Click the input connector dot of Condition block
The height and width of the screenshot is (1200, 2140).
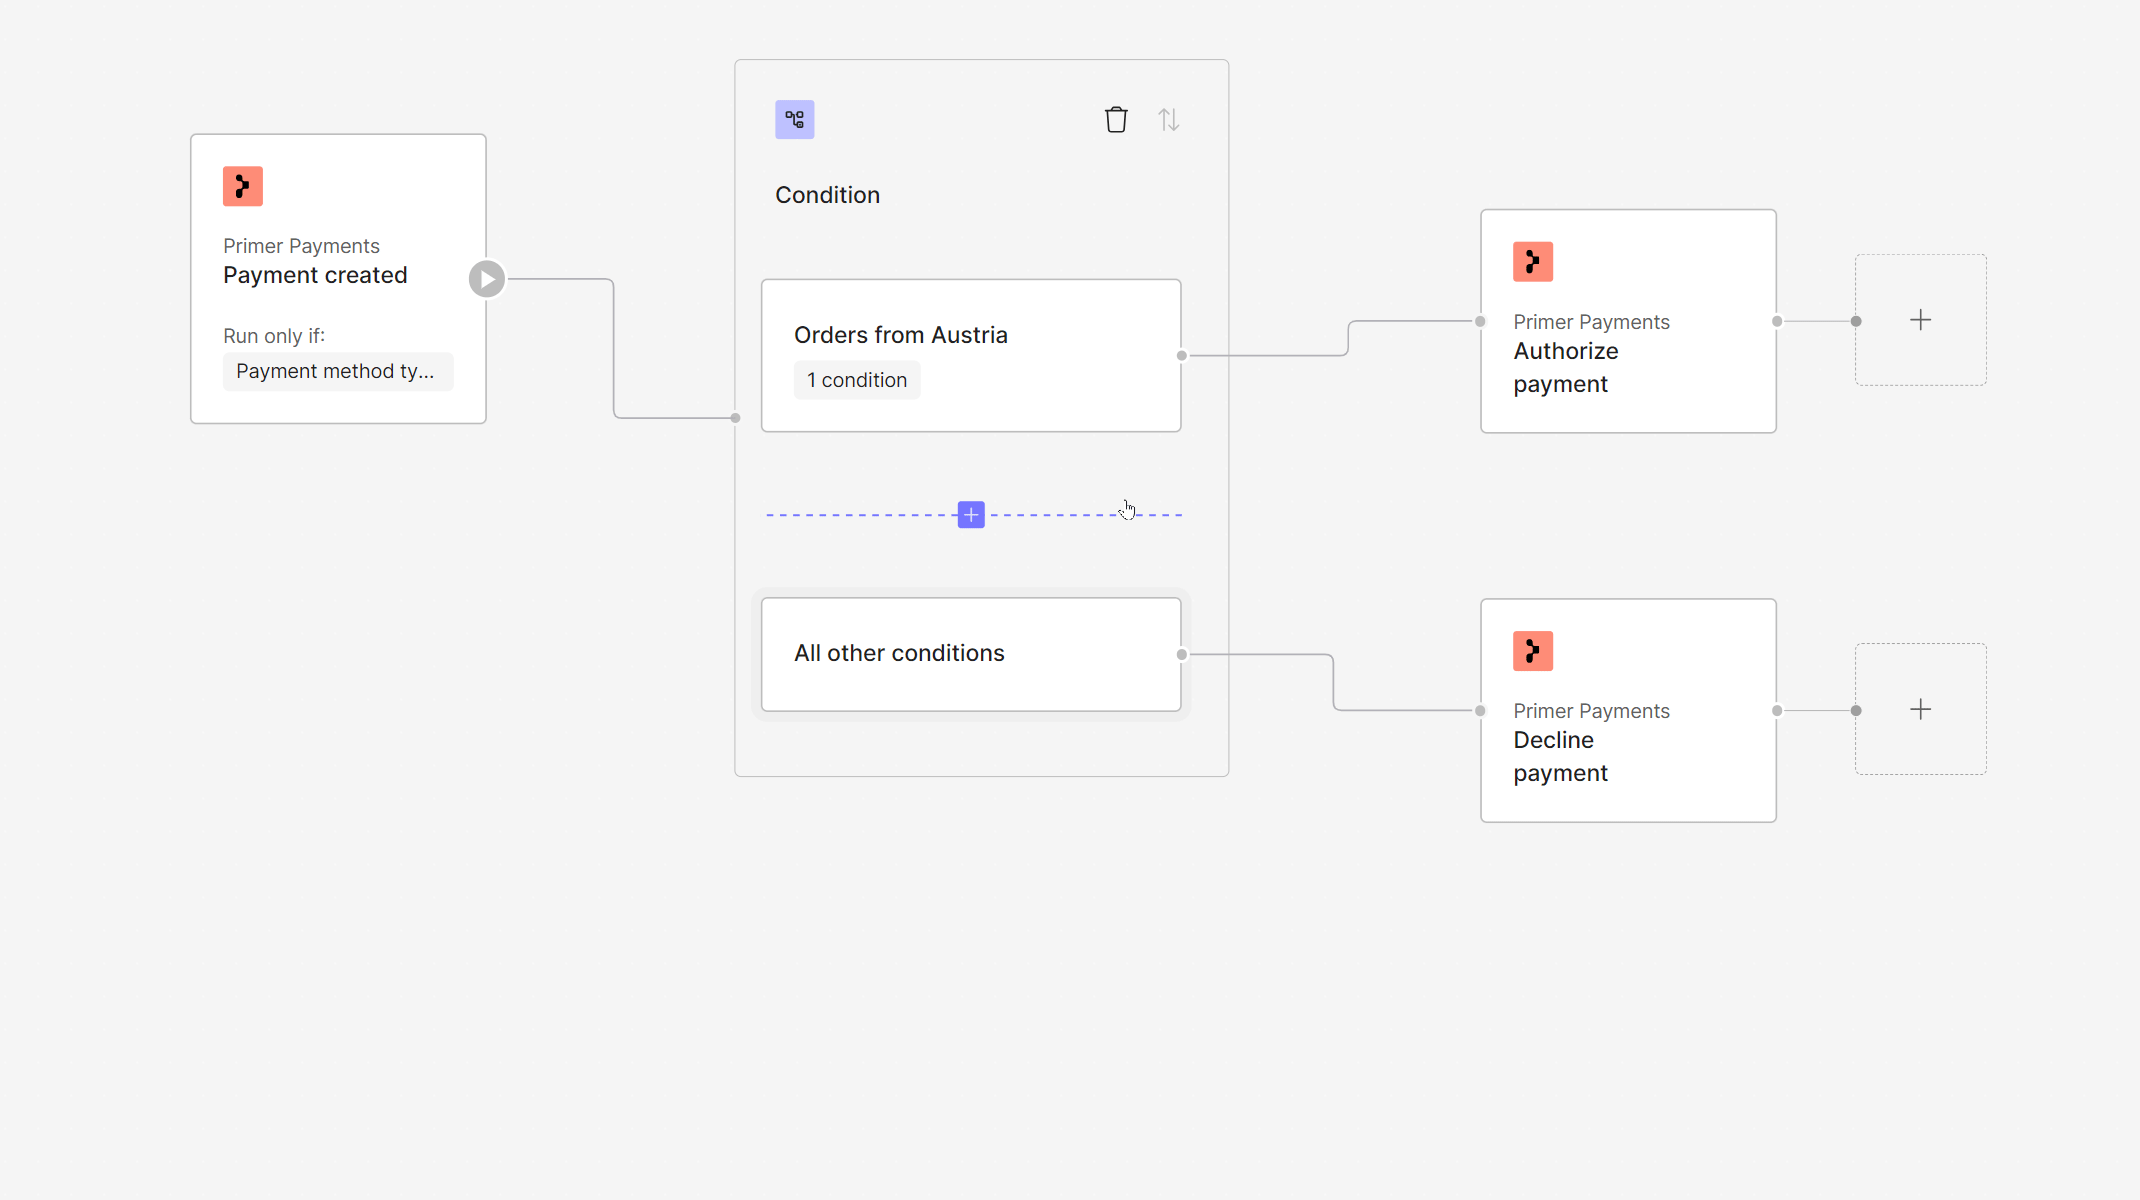736,418
